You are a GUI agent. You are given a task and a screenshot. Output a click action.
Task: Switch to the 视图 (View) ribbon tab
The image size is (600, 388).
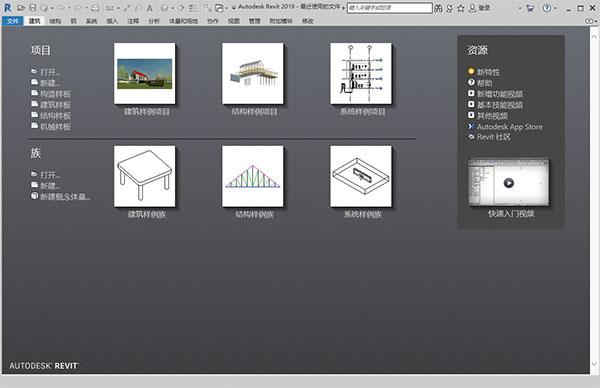[x=233, y=21]
